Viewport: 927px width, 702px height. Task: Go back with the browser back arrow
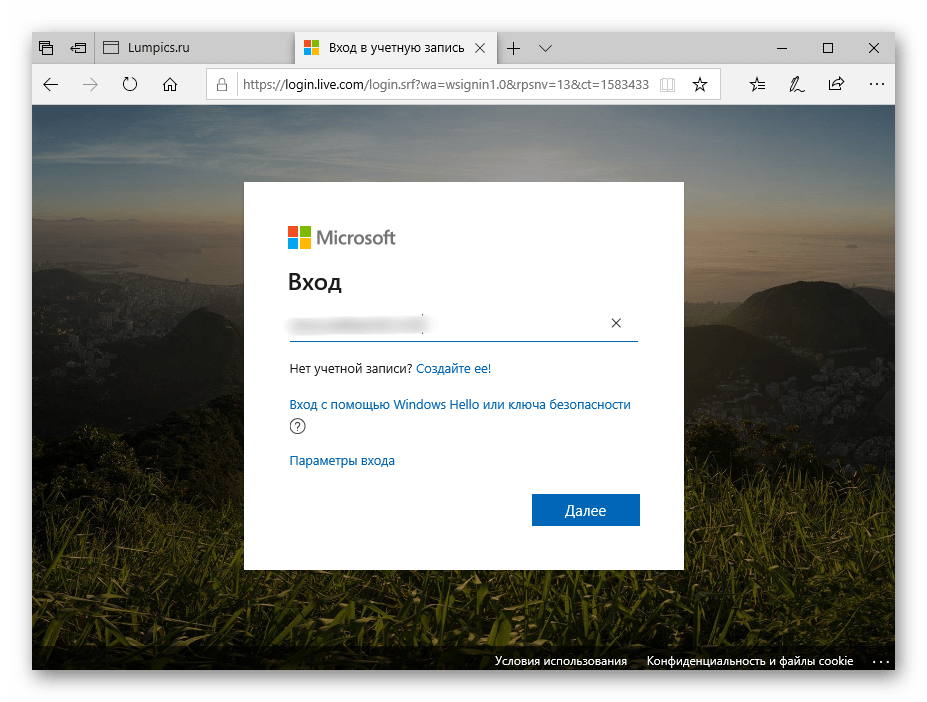click(51, 85)
